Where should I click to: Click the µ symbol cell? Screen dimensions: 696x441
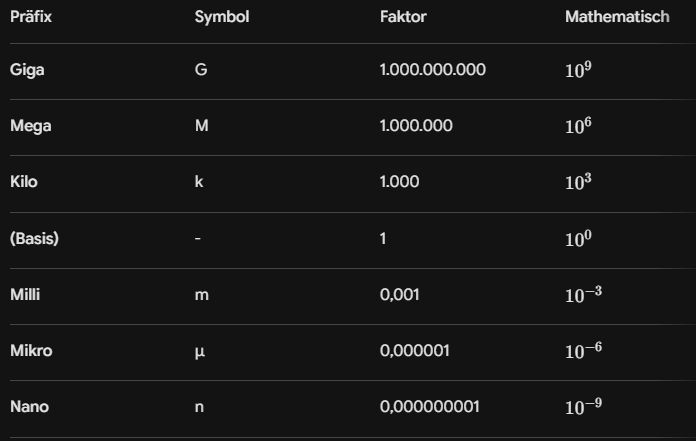[200, 352]
